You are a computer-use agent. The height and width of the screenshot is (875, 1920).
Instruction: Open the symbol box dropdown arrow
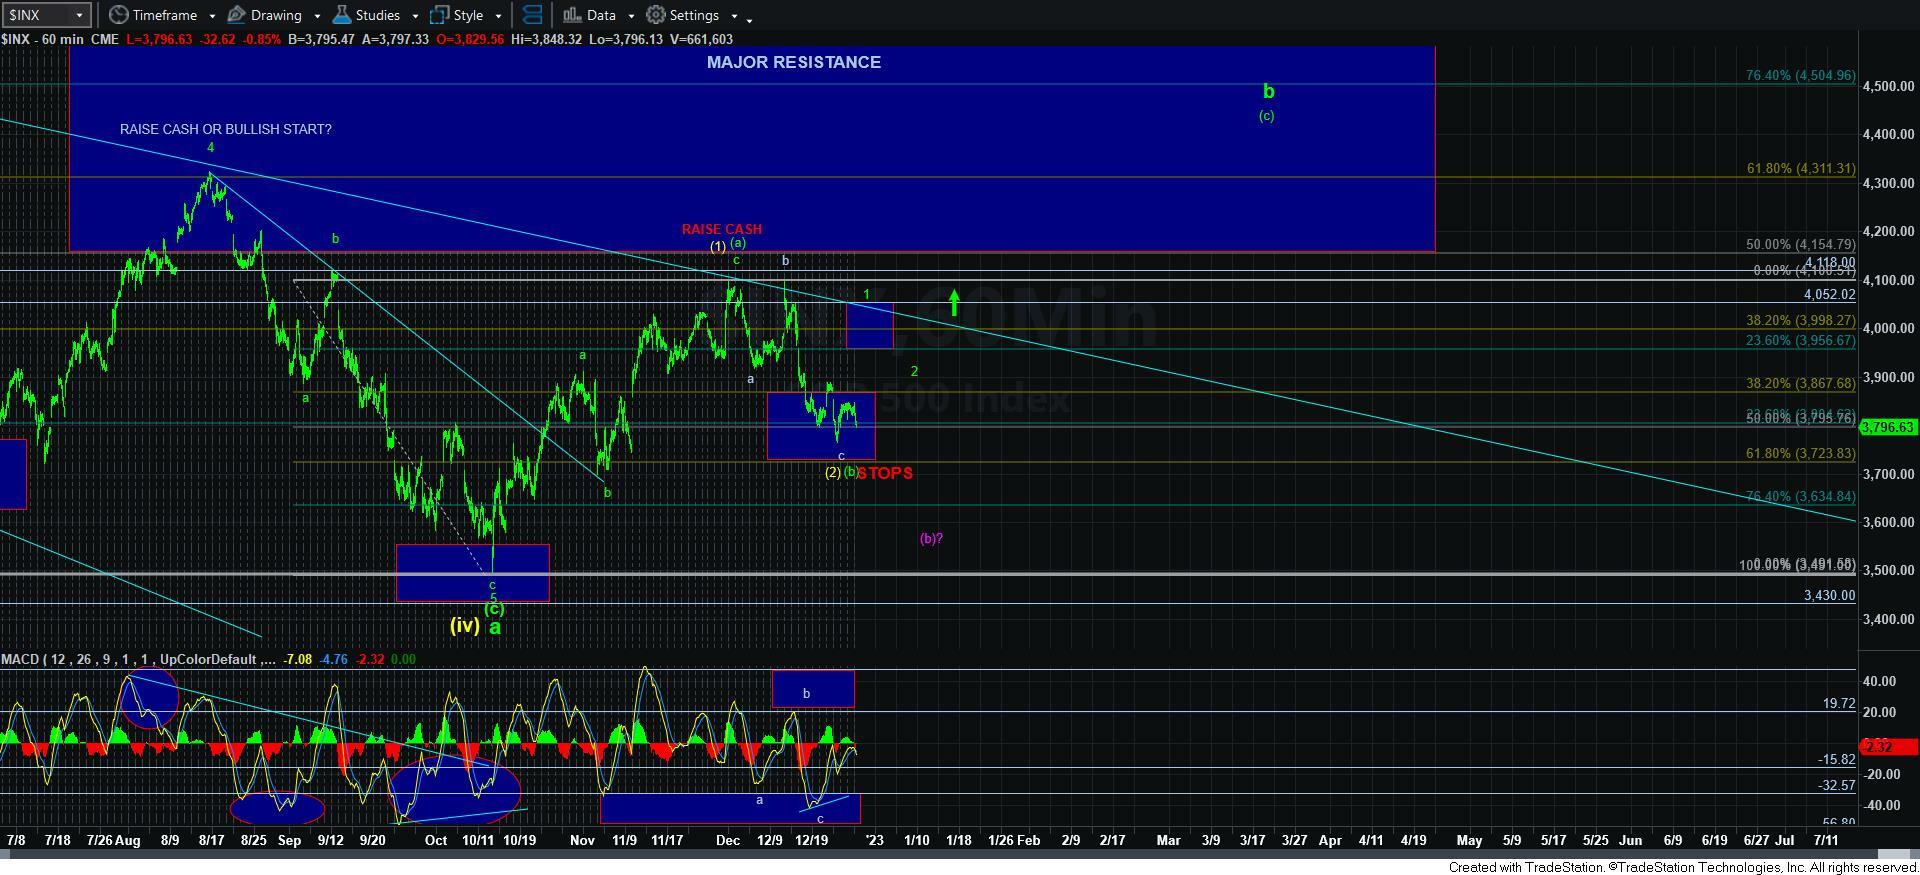(80, 15)
